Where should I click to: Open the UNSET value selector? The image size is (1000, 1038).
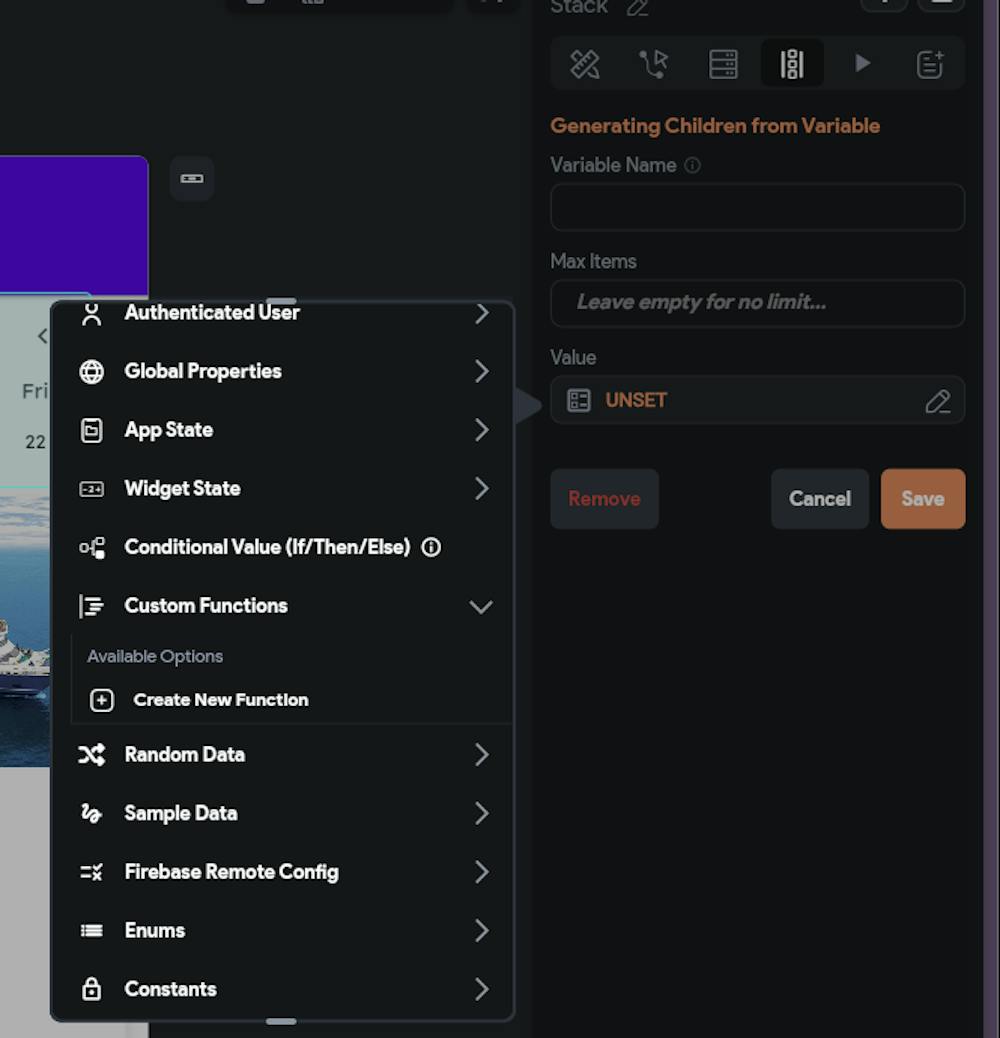757,400
